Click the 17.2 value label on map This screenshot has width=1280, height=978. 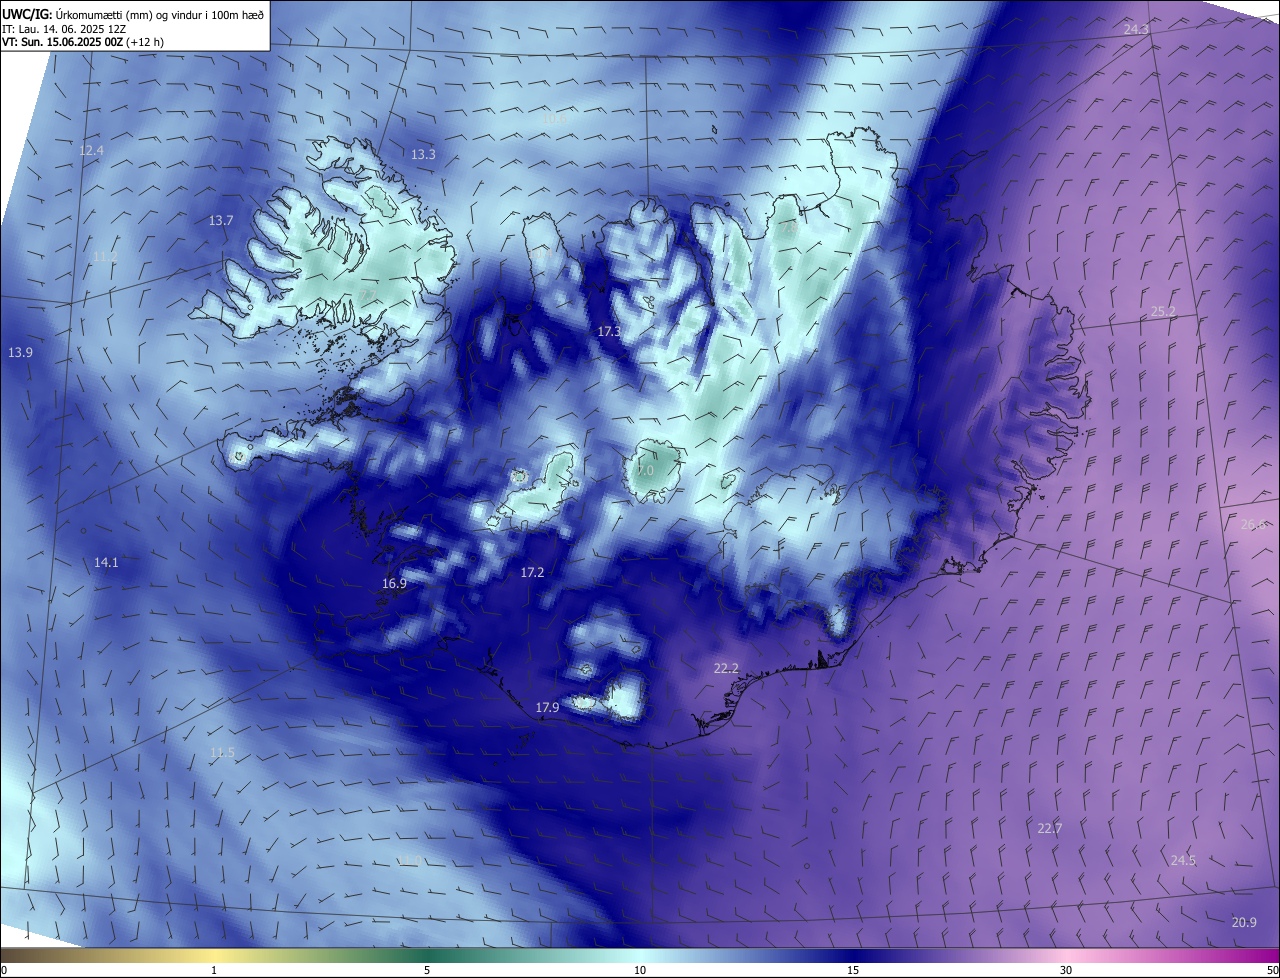tap(532, 572)
